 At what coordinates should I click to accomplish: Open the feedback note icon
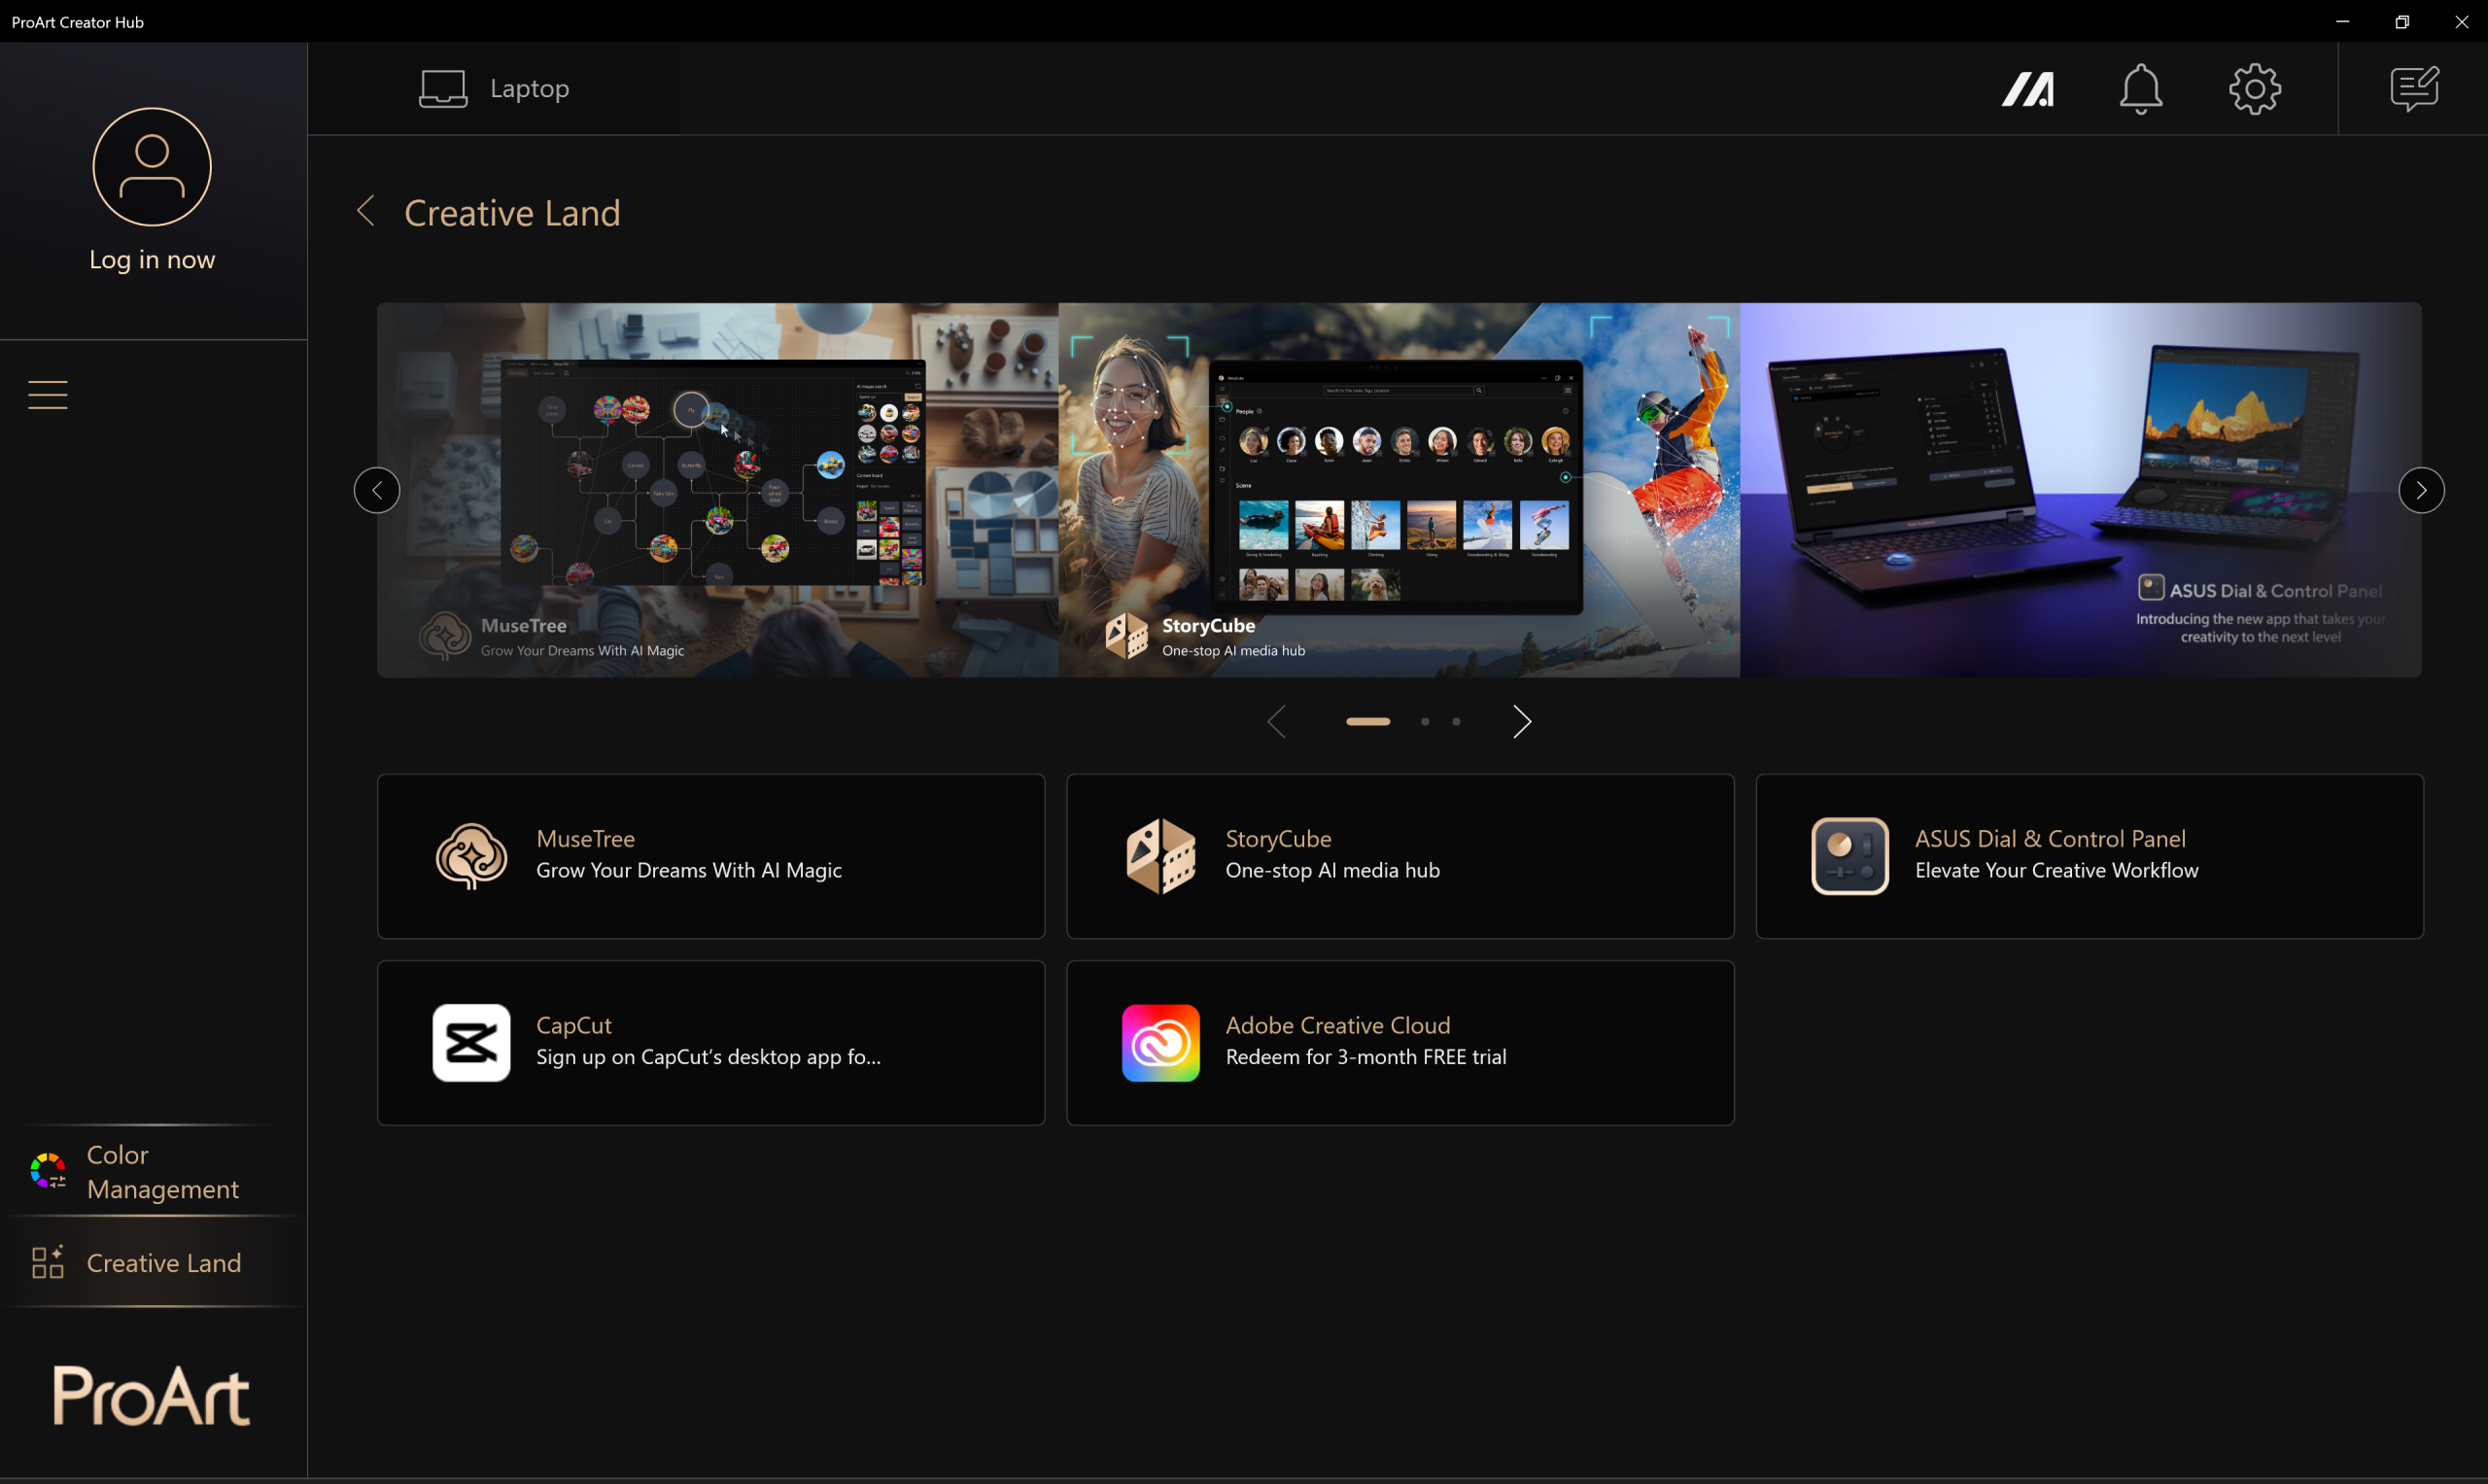coord(2415,89)
